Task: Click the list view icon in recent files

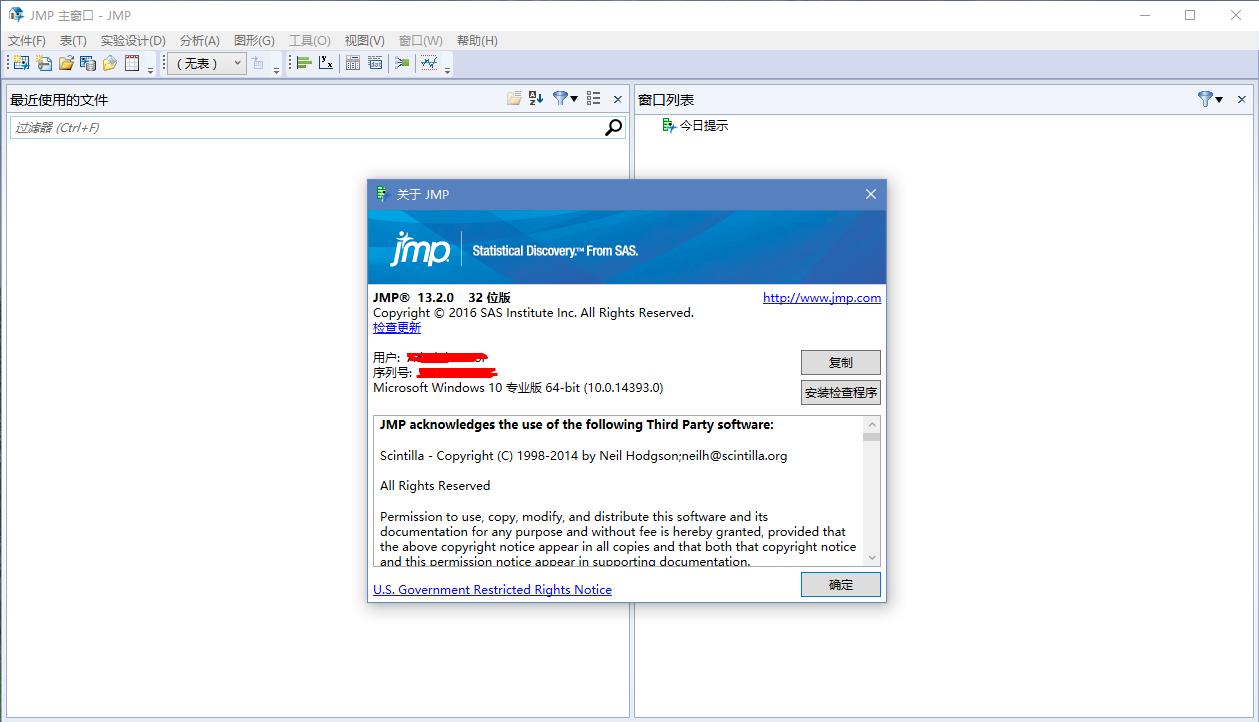Action: [x=594, y=98]
